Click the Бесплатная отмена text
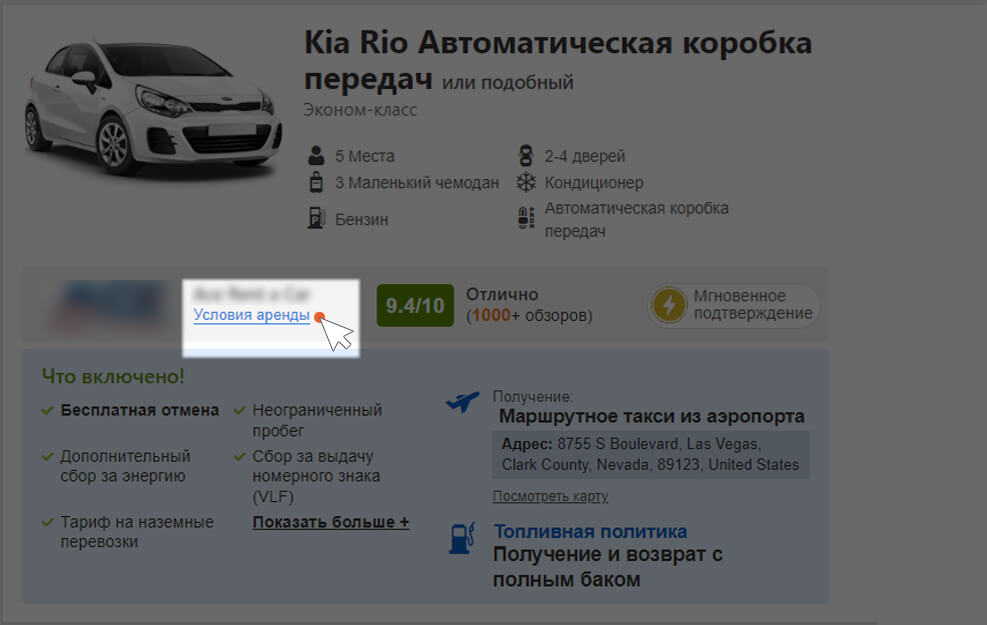This screenshot has height=625, width=987. (140, 410)
